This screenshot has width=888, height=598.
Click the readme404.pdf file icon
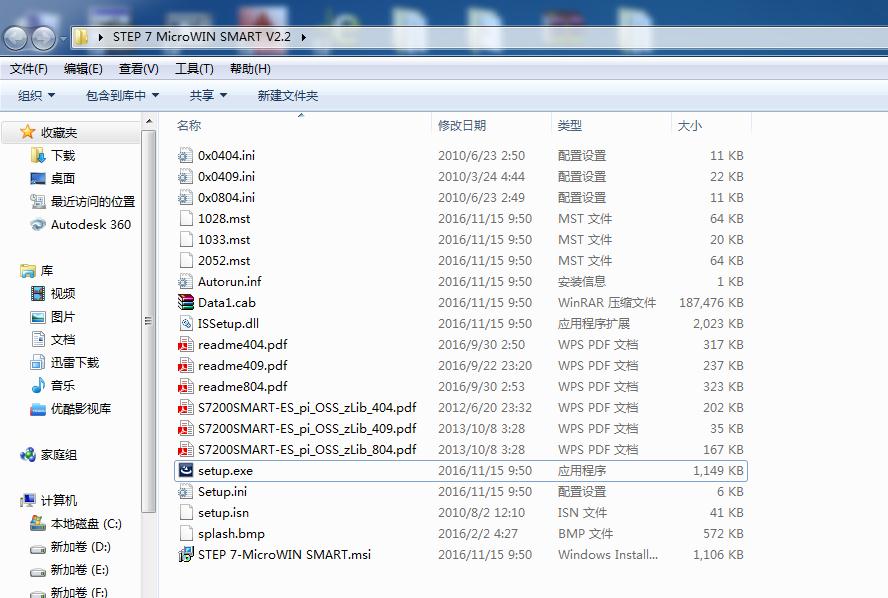[x=185, y=344]
